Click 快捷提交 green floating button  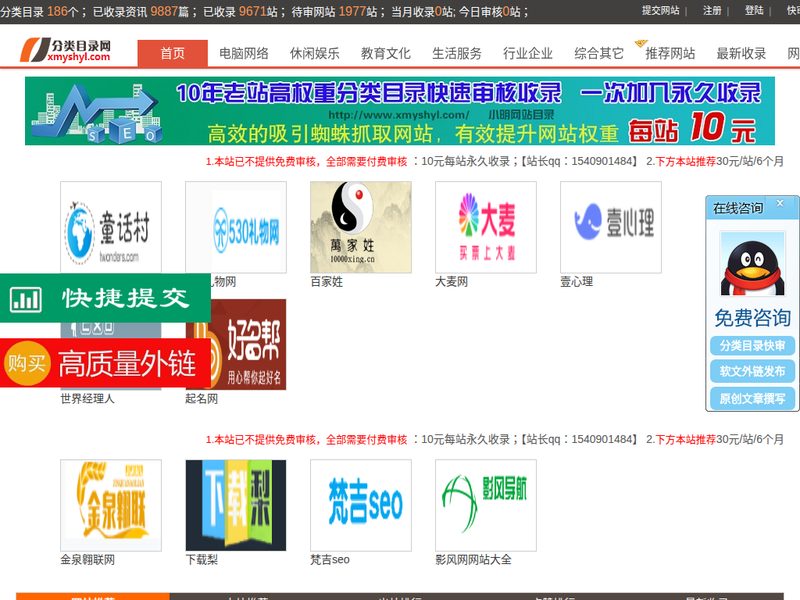105,298
